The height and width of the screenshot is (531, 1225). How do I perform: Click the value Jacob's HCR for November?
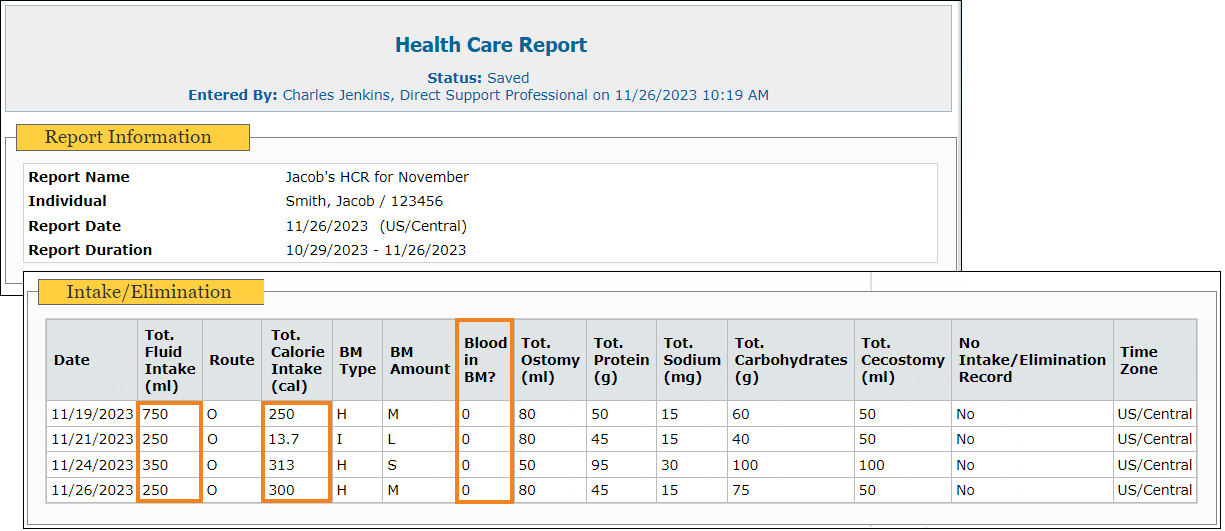(377, 177)
